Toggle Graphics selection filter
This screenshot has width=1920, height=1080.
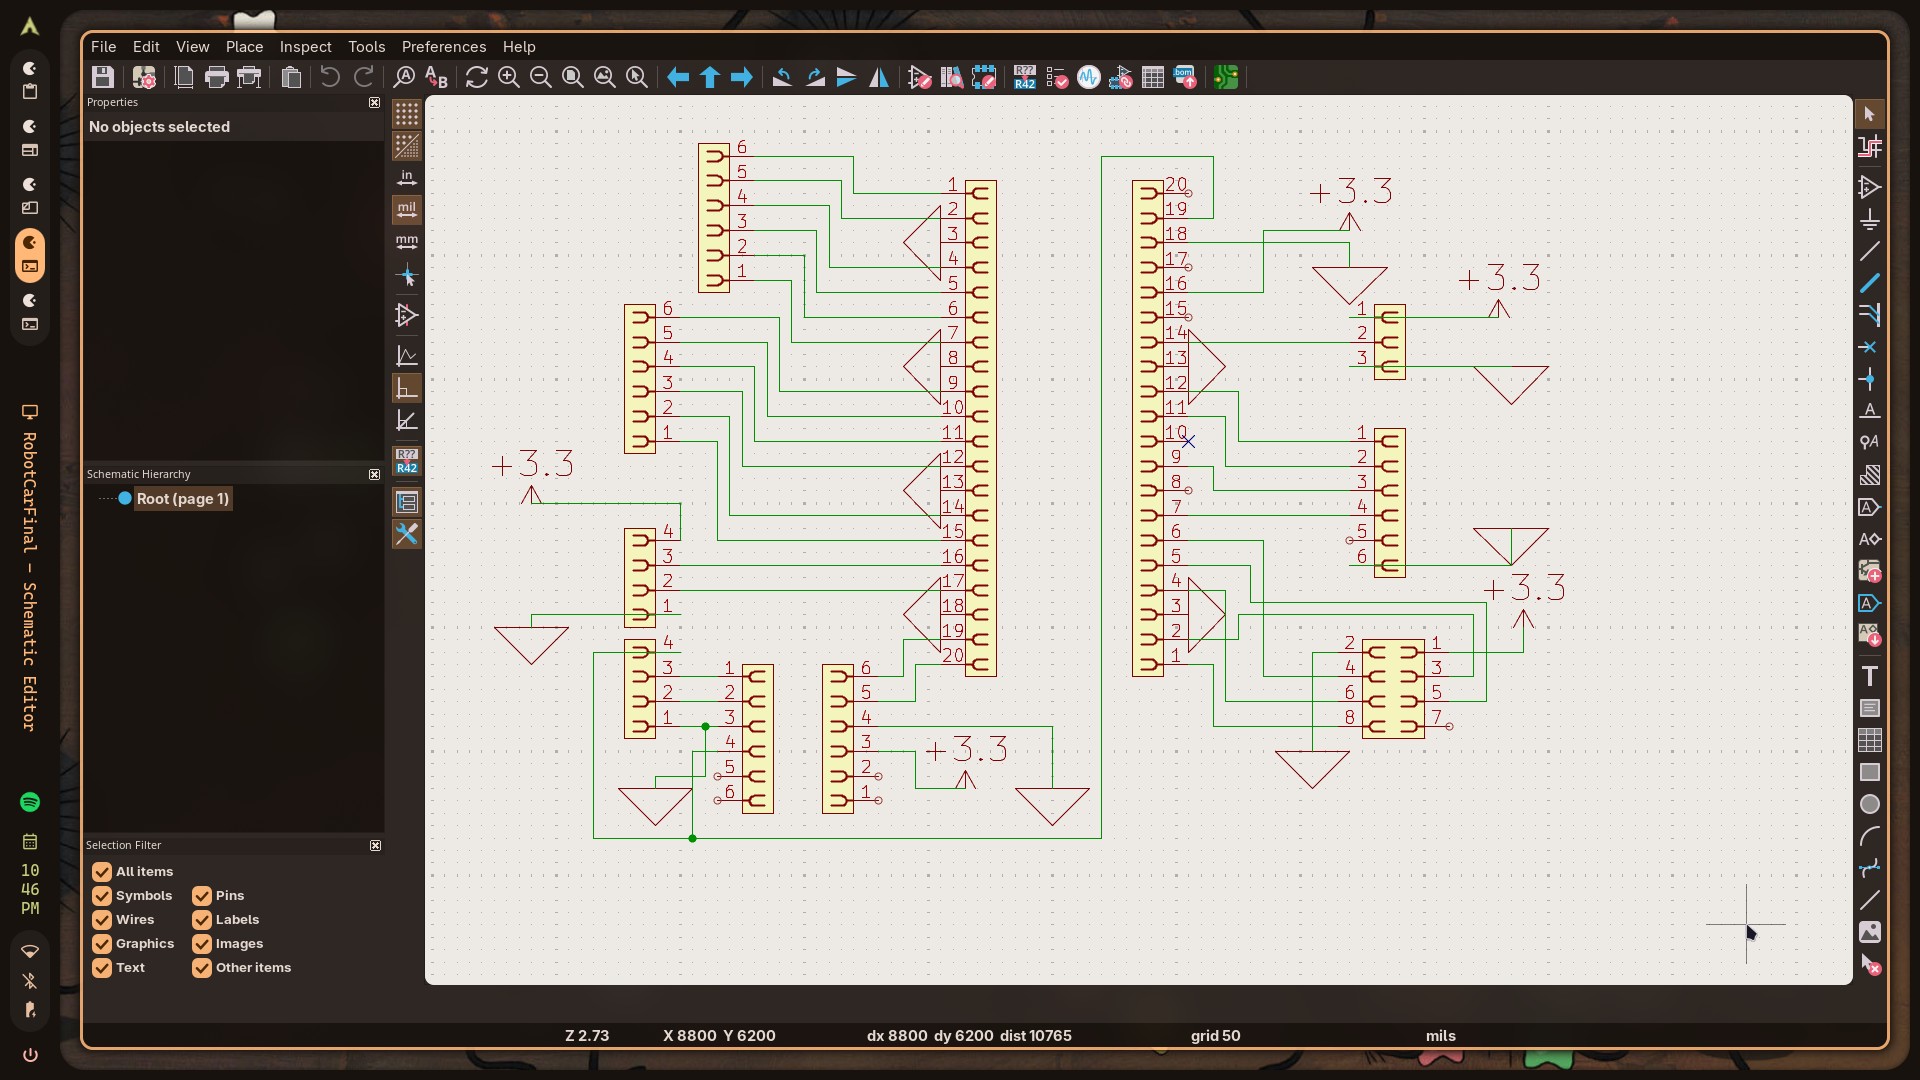102,944
